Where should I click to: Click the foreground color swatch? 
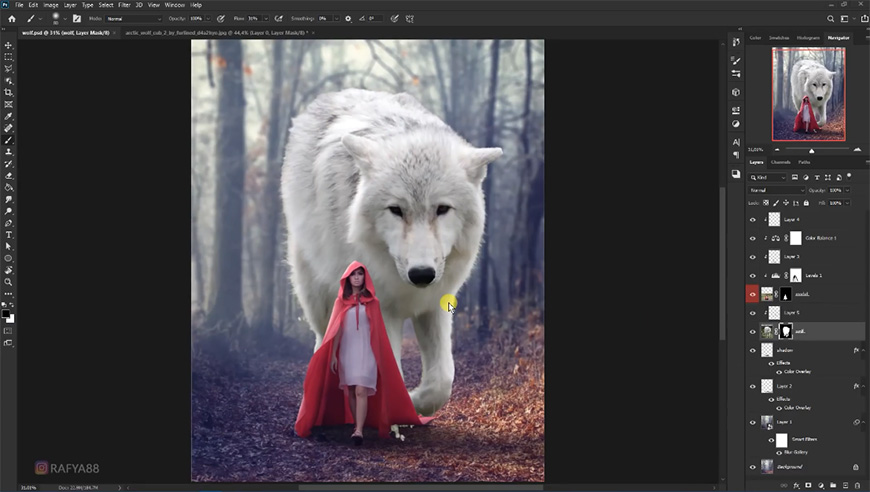click(6, 314)
